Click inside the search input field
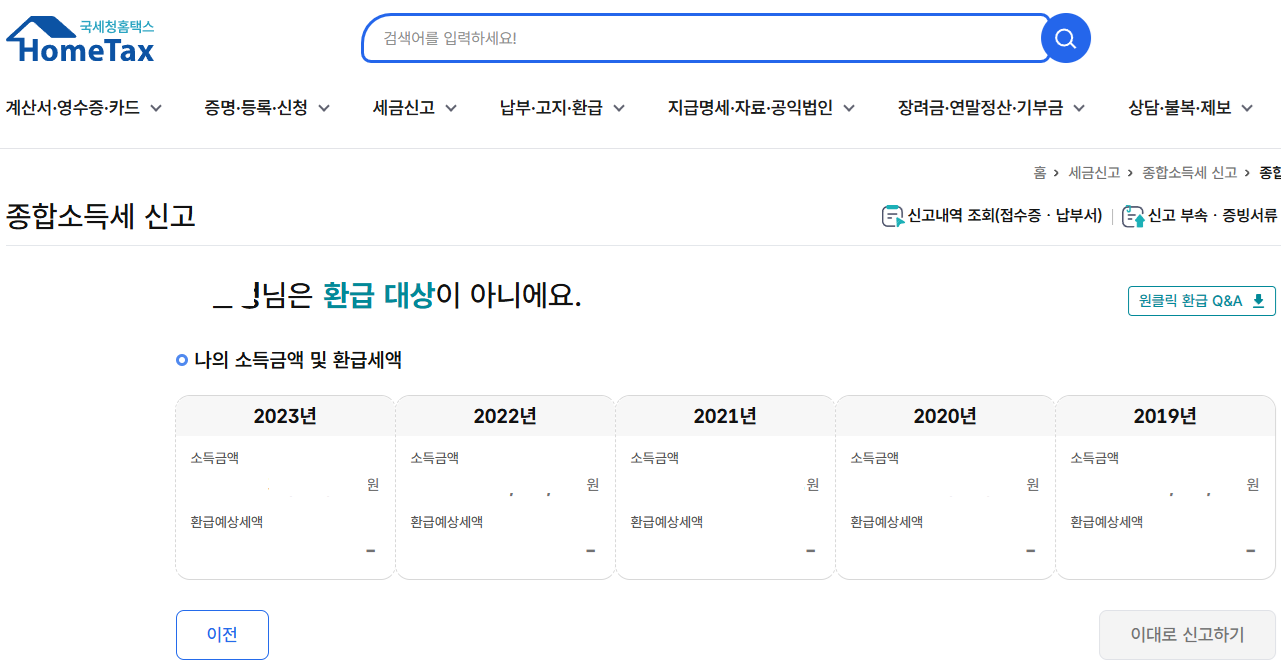The height and width of the screenshot is (671, 1281). 700,38
